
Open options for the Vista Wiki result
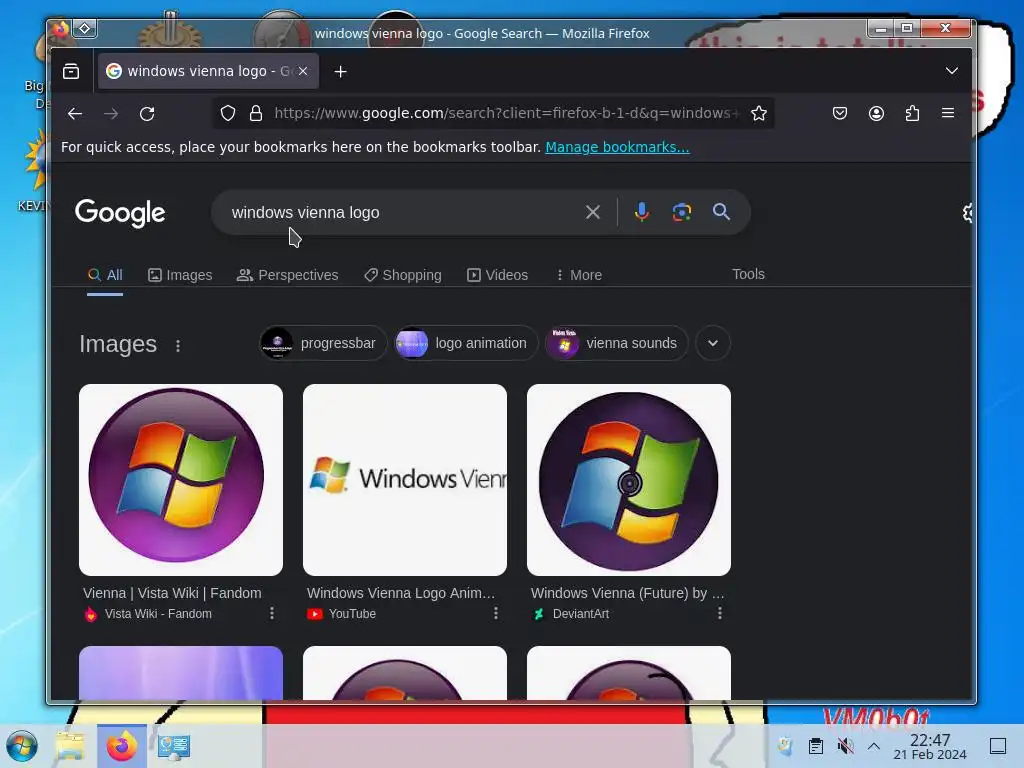[272, 613]
